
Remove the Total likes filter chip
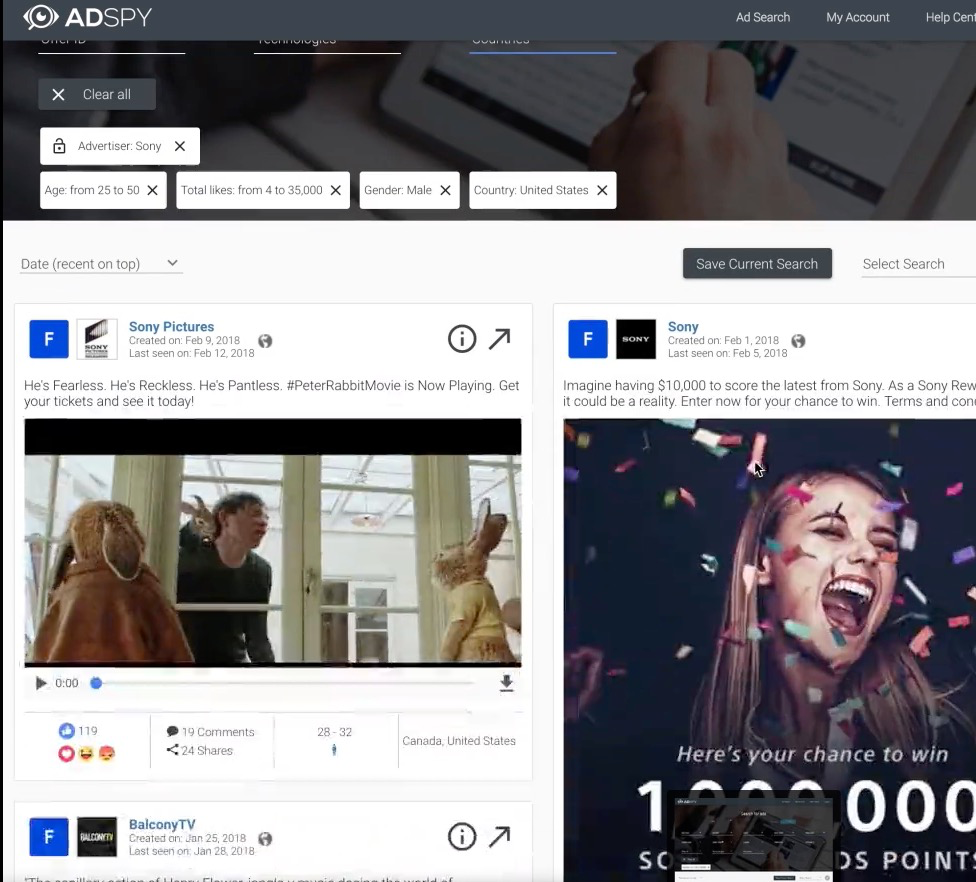[336, 190]
